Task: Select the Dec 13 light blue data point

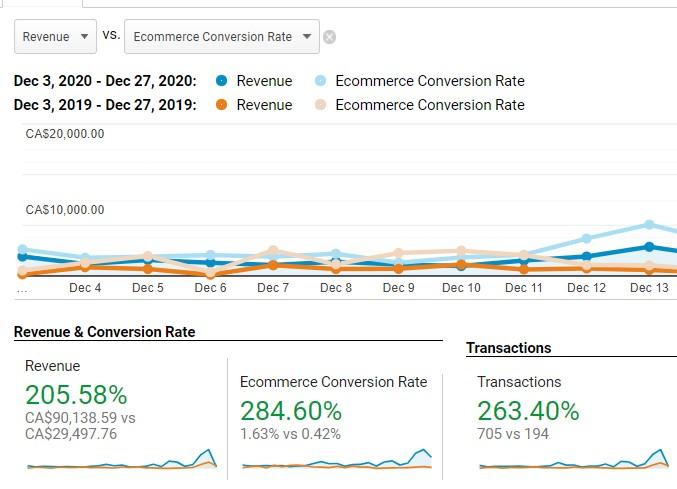Action: (x=649, y=225)
